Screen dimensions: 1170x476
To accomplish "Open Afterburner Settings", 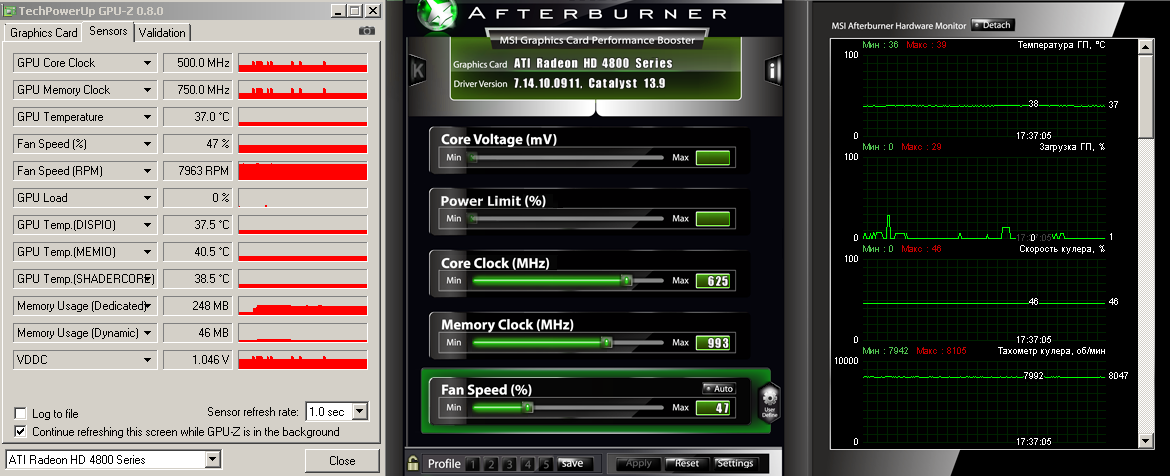I will (x=736, y=463).
